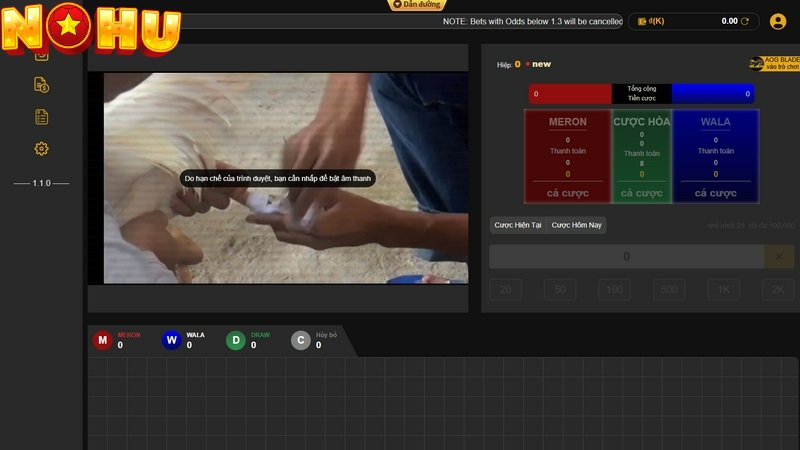This screenshot has height=450, width=800.
Task: Open the transaction document icon in sidebar
Action: click(41, 85)
